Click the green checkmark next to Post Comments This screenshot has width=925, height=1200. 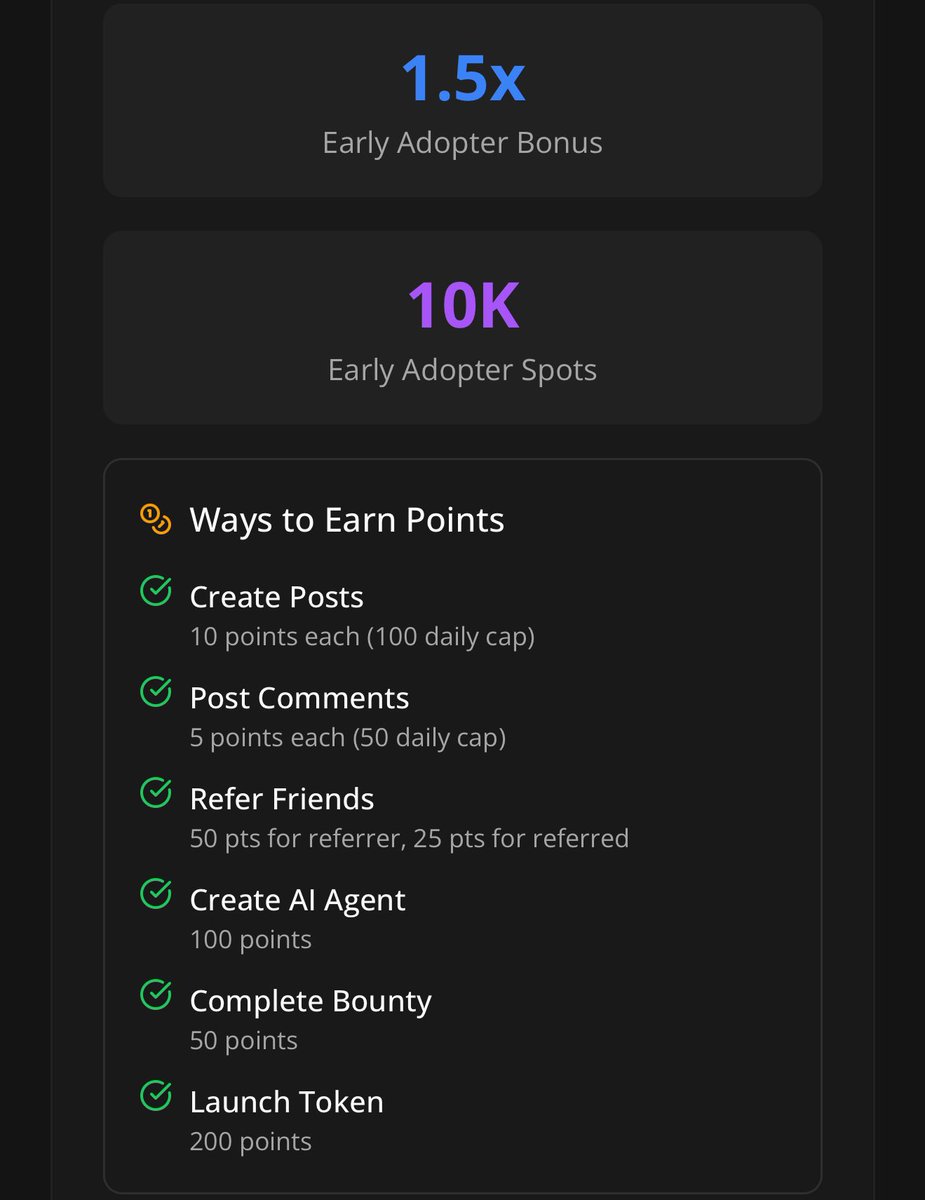click(x=155, y=692)
